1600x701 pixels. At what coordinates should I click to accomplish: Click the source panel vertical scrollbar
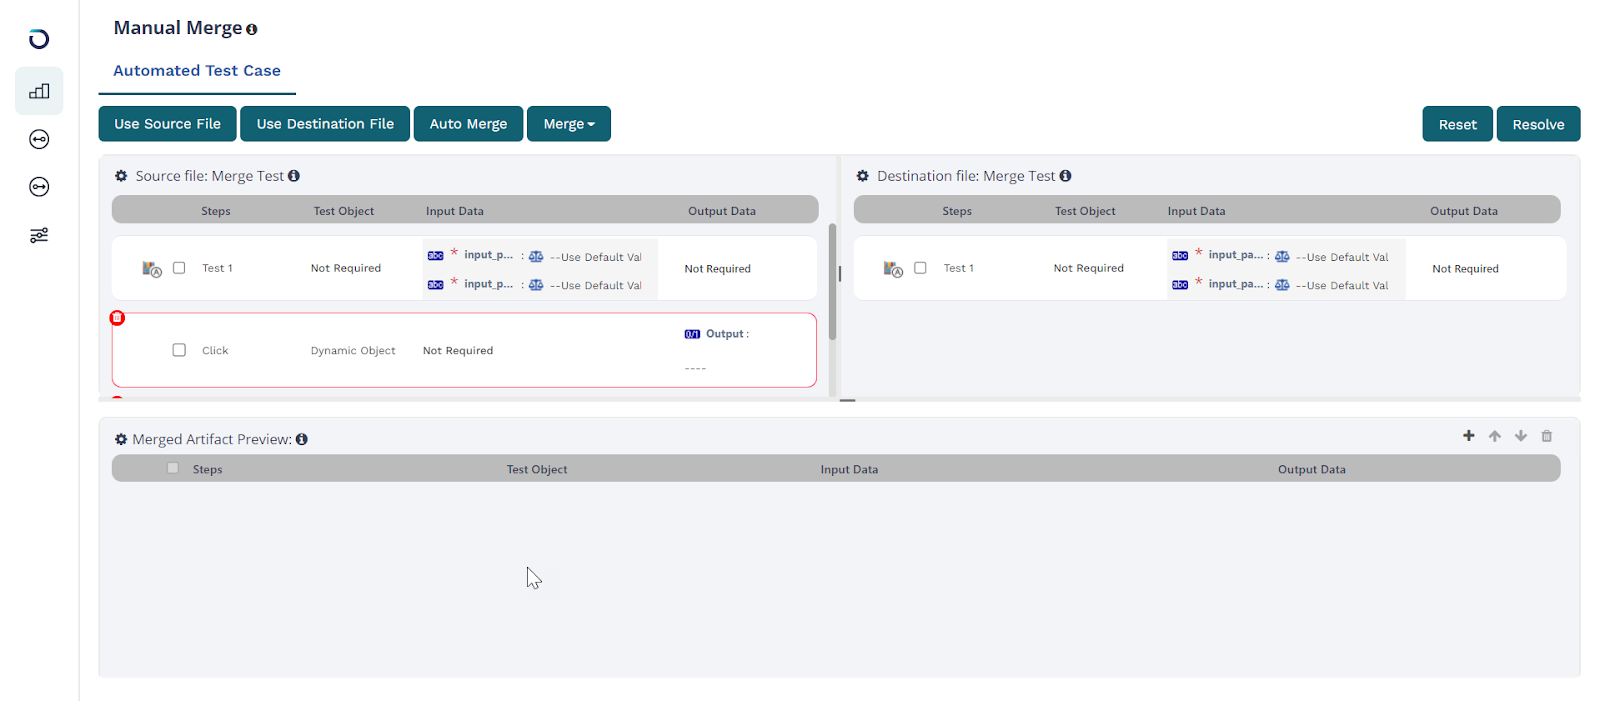[832, 282]
